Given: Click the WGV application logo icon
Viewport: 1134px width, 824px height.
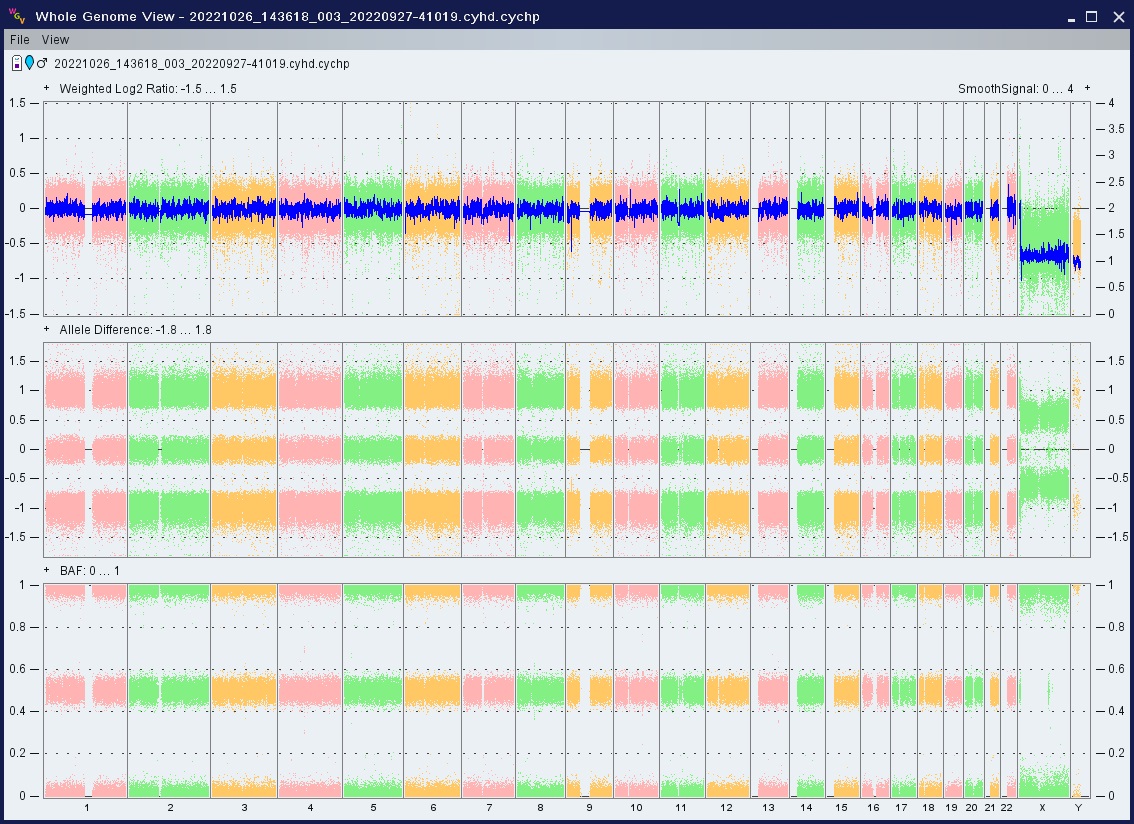Looking at the screenshot, I should (16, 16).
